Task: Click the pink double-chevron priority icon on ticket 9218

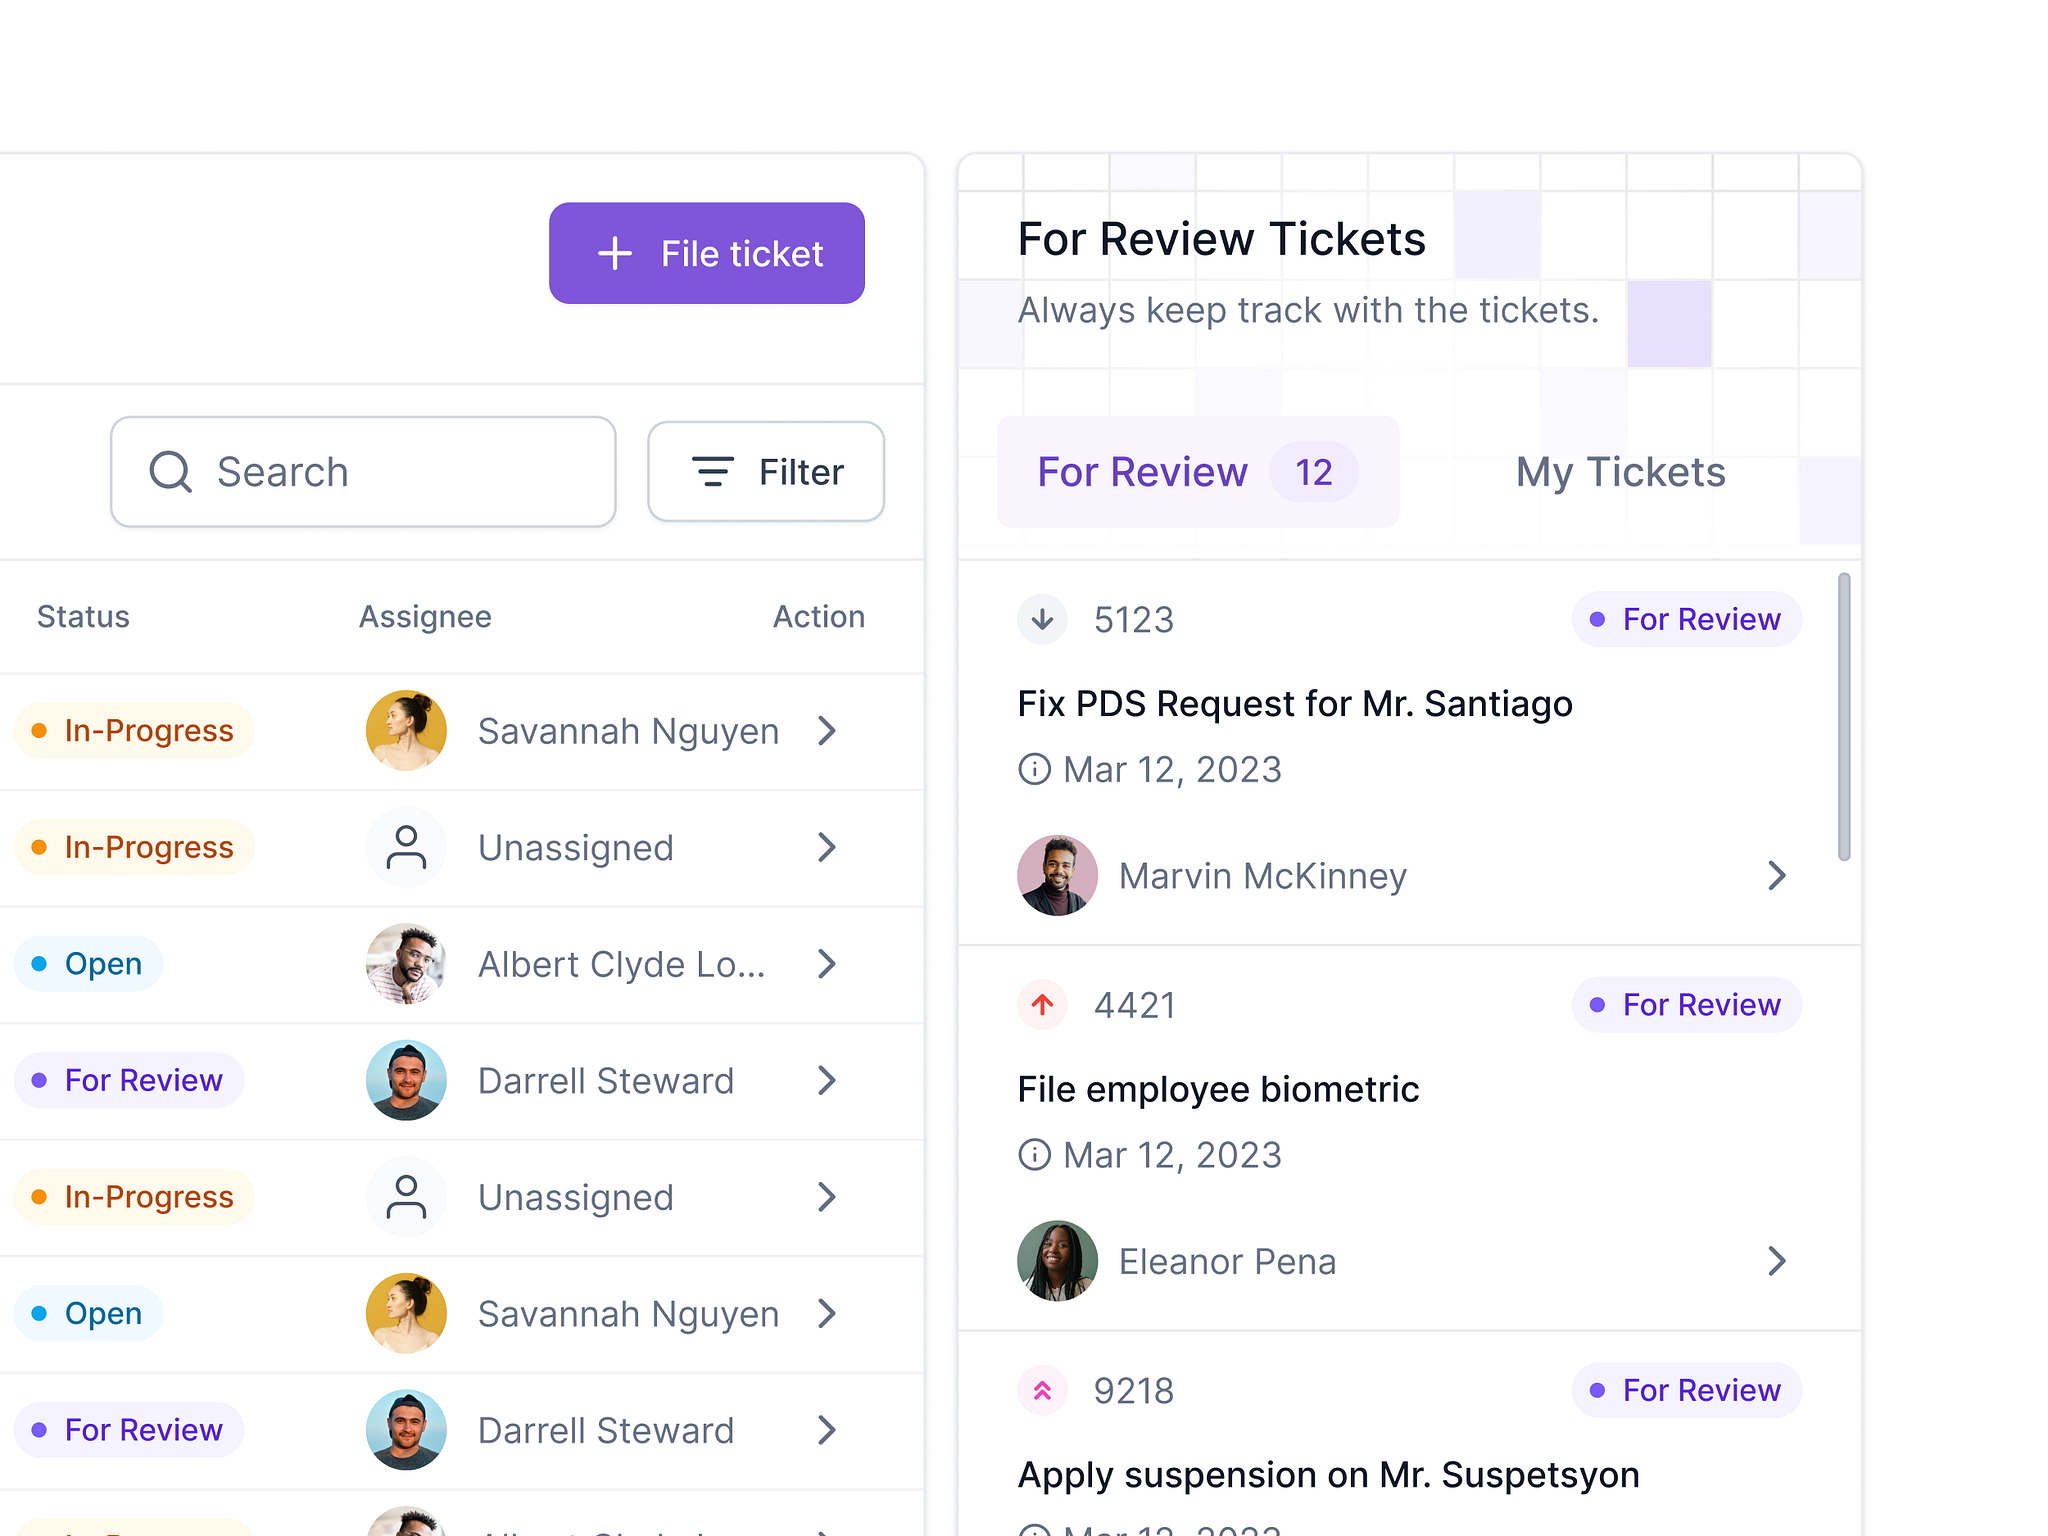Action: point(1042,1390)
